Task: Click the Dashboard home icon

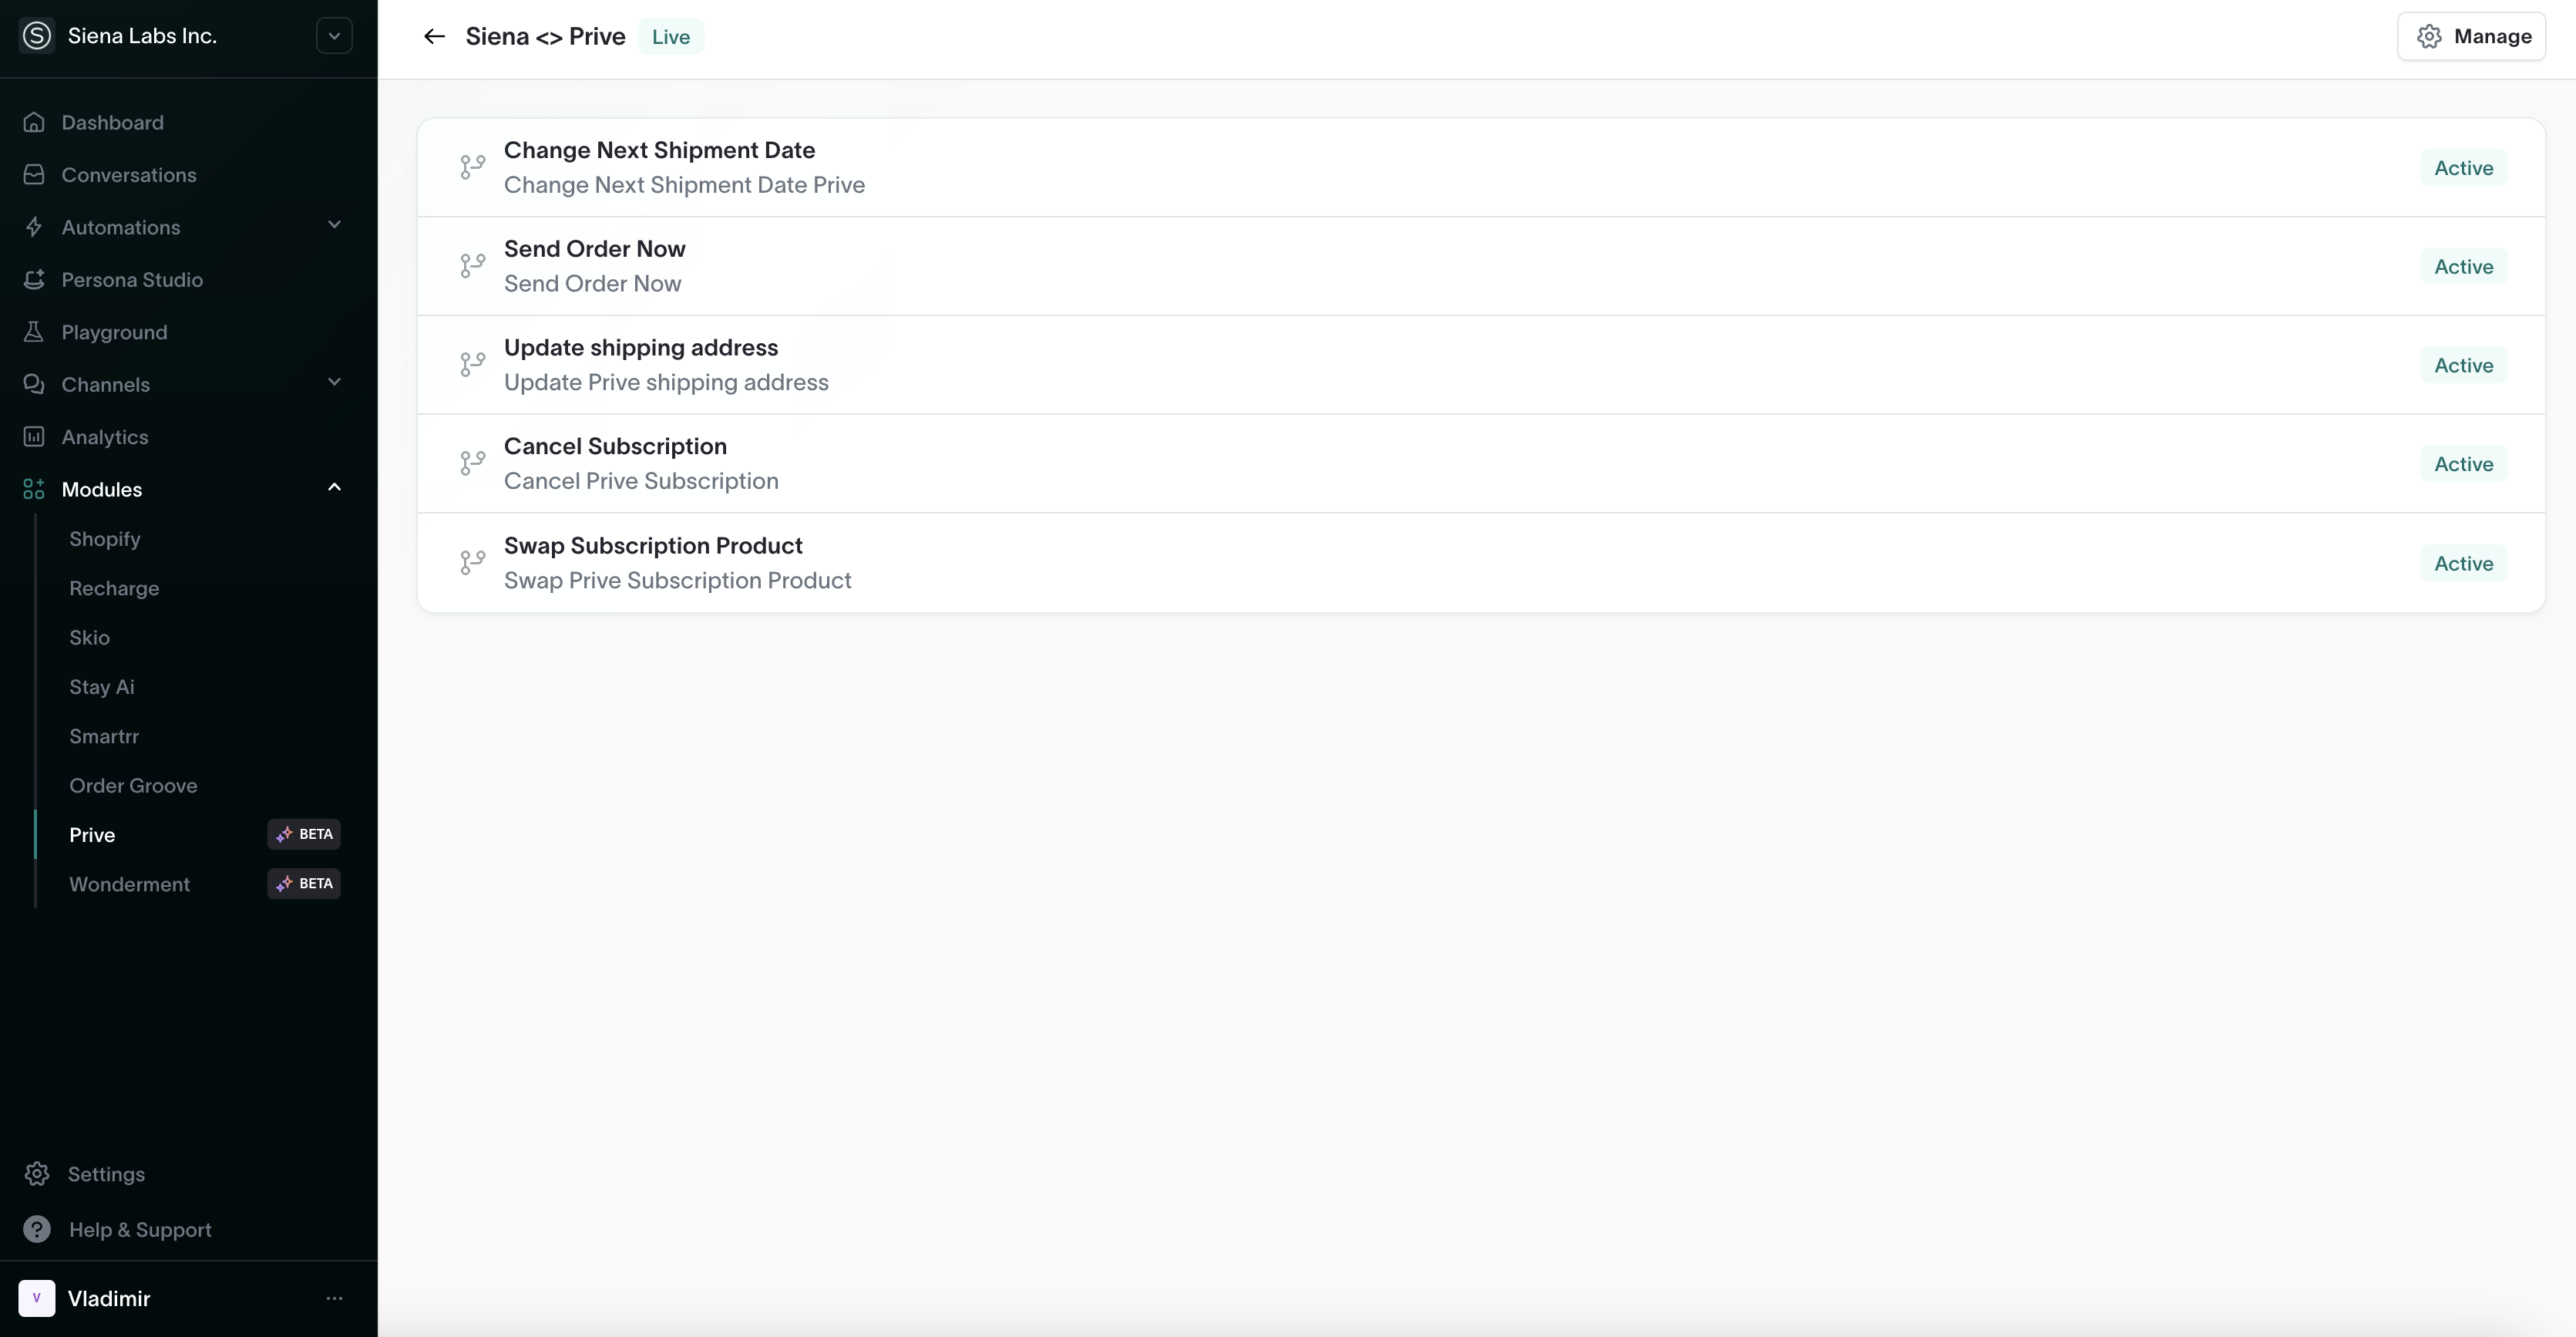Action: (x=34, y=122)
